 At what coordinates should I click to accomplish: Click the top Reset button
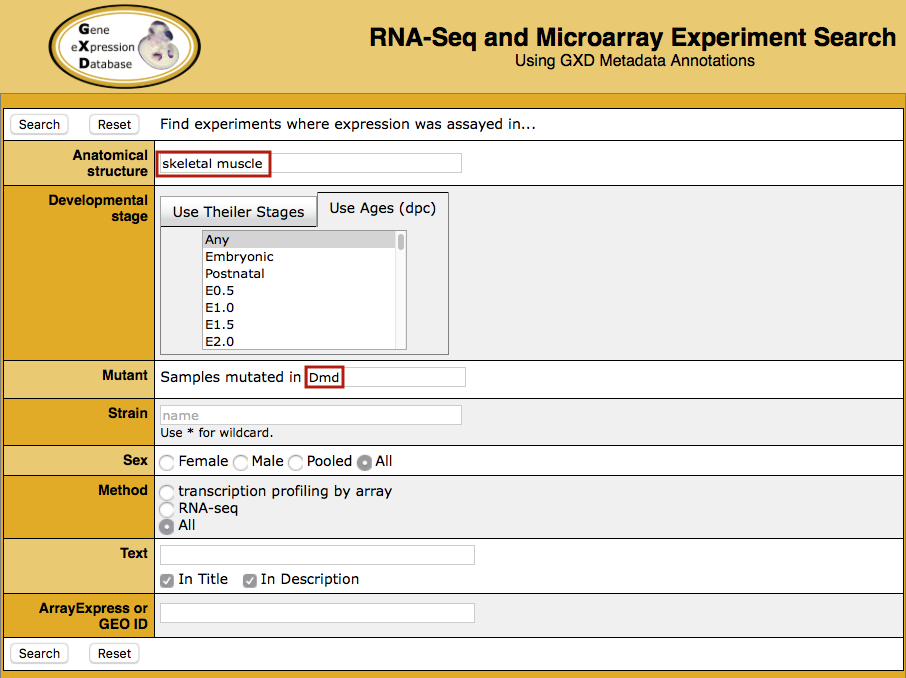pyautogui.click(x=114, y=124)
